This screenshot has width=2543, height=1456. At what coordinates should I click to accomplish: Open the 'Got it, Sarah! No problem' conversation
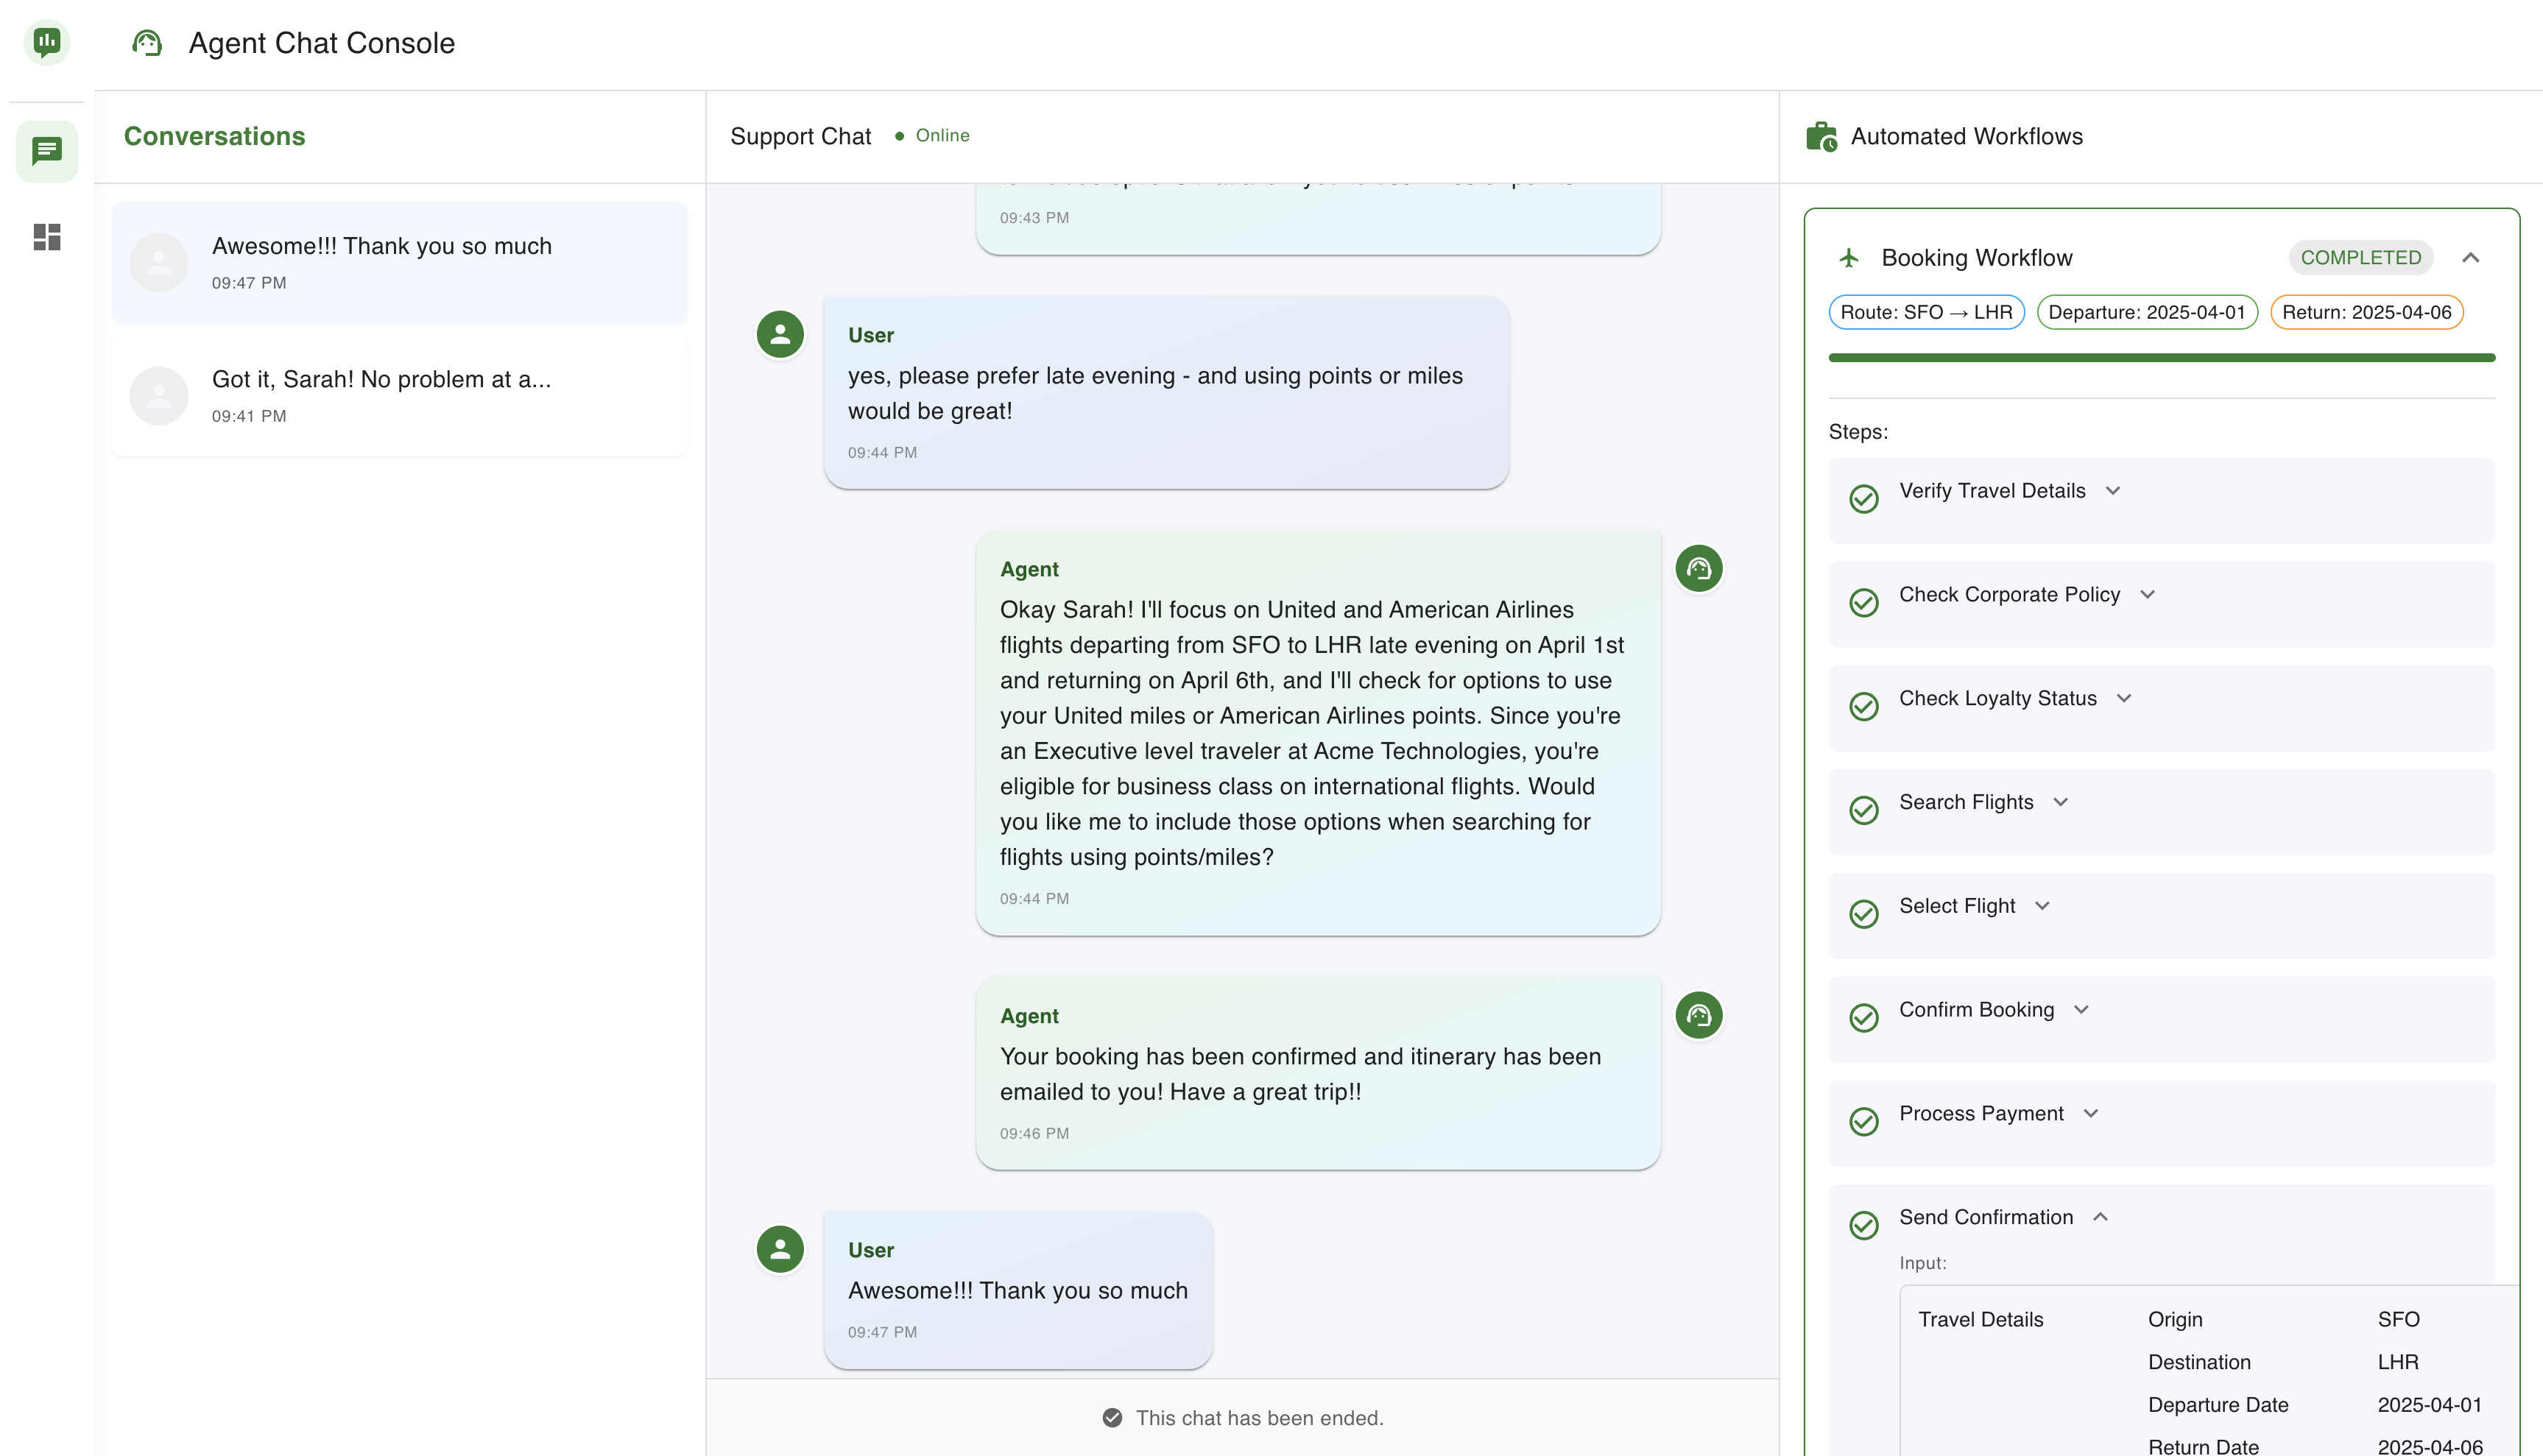(x=399, y=396)
